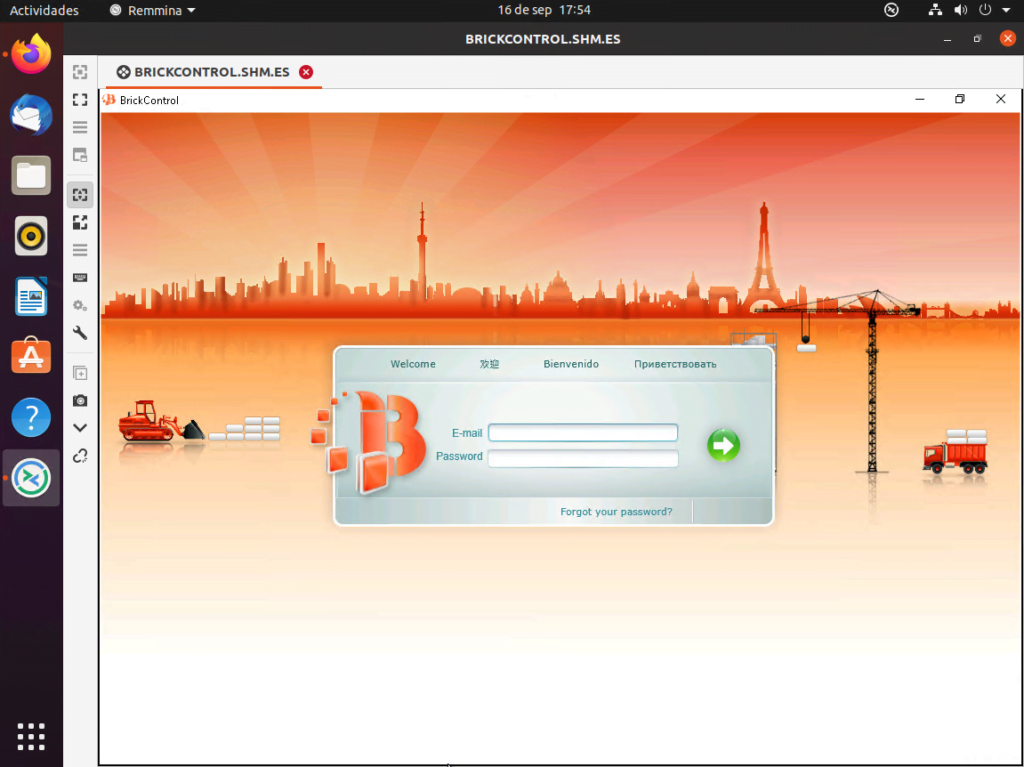The image size is (1024, 767).
Task: Focus the Password input field
Action: coord(583,458)
